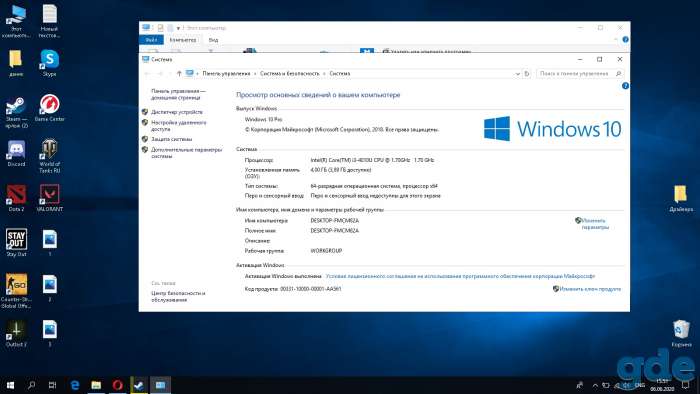This screenshot has height=394, width=700.
Task: Open the Recycle Bin 'Корзина' icon
Action: pyautogui.click(x=681, y=333)
